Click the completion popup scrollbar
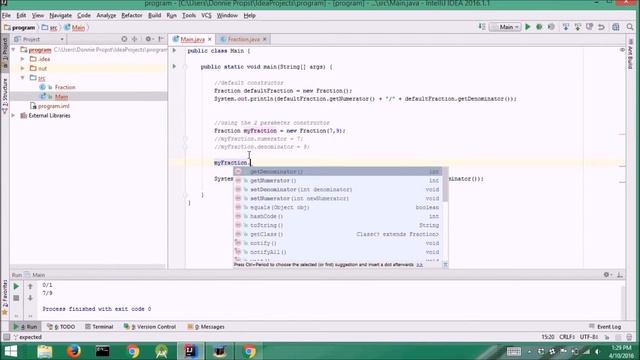The height and width of the screenshot is (360, 640). pos(445,184)
